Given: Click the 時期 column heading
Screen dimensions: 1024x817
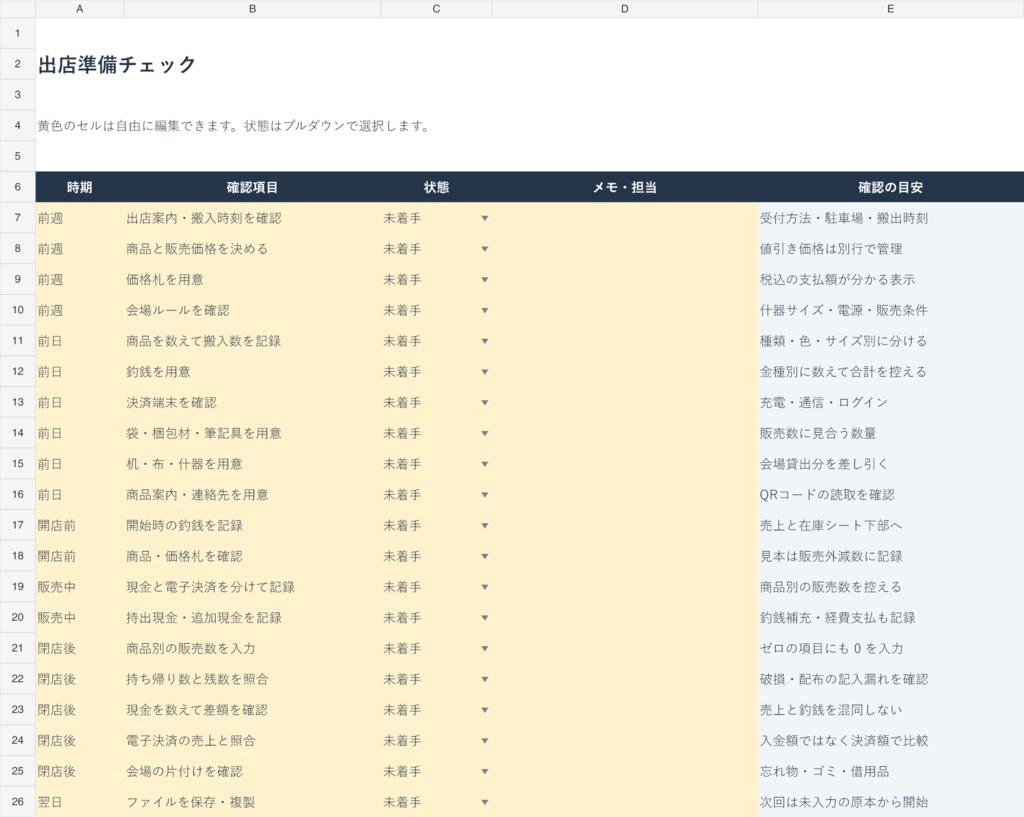Looking at the screenshot, I should tap(80, 187).
